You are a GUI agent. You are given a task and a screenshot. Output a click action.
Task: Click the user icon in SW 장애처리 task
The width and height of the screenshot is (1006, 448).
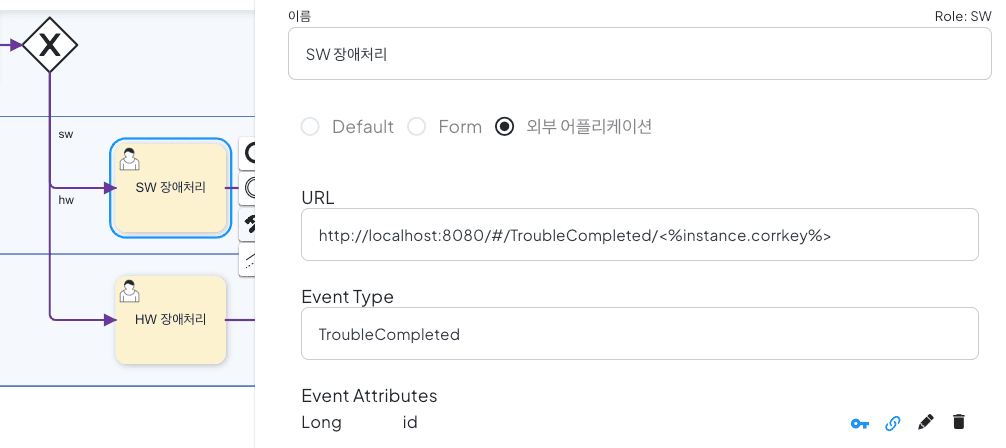[x=130, y=160]
